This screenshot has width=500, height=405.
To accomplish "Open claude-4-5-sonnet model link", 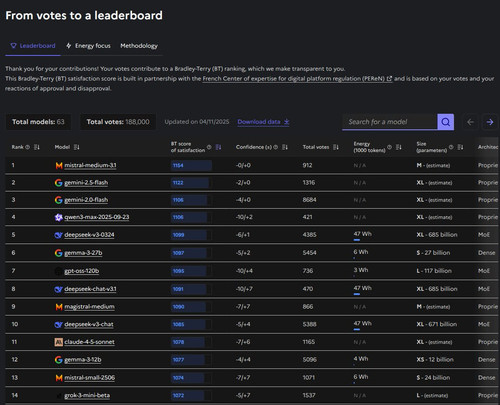I will coord(89,342).
